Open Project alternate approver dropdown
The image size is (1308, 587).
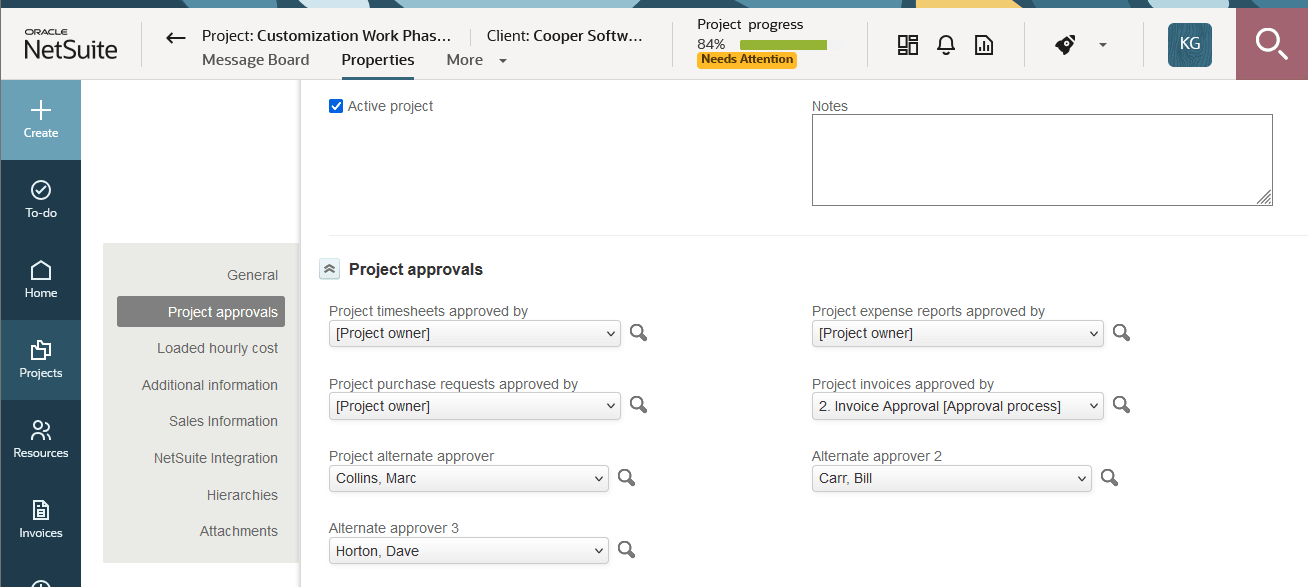point(468,478)
